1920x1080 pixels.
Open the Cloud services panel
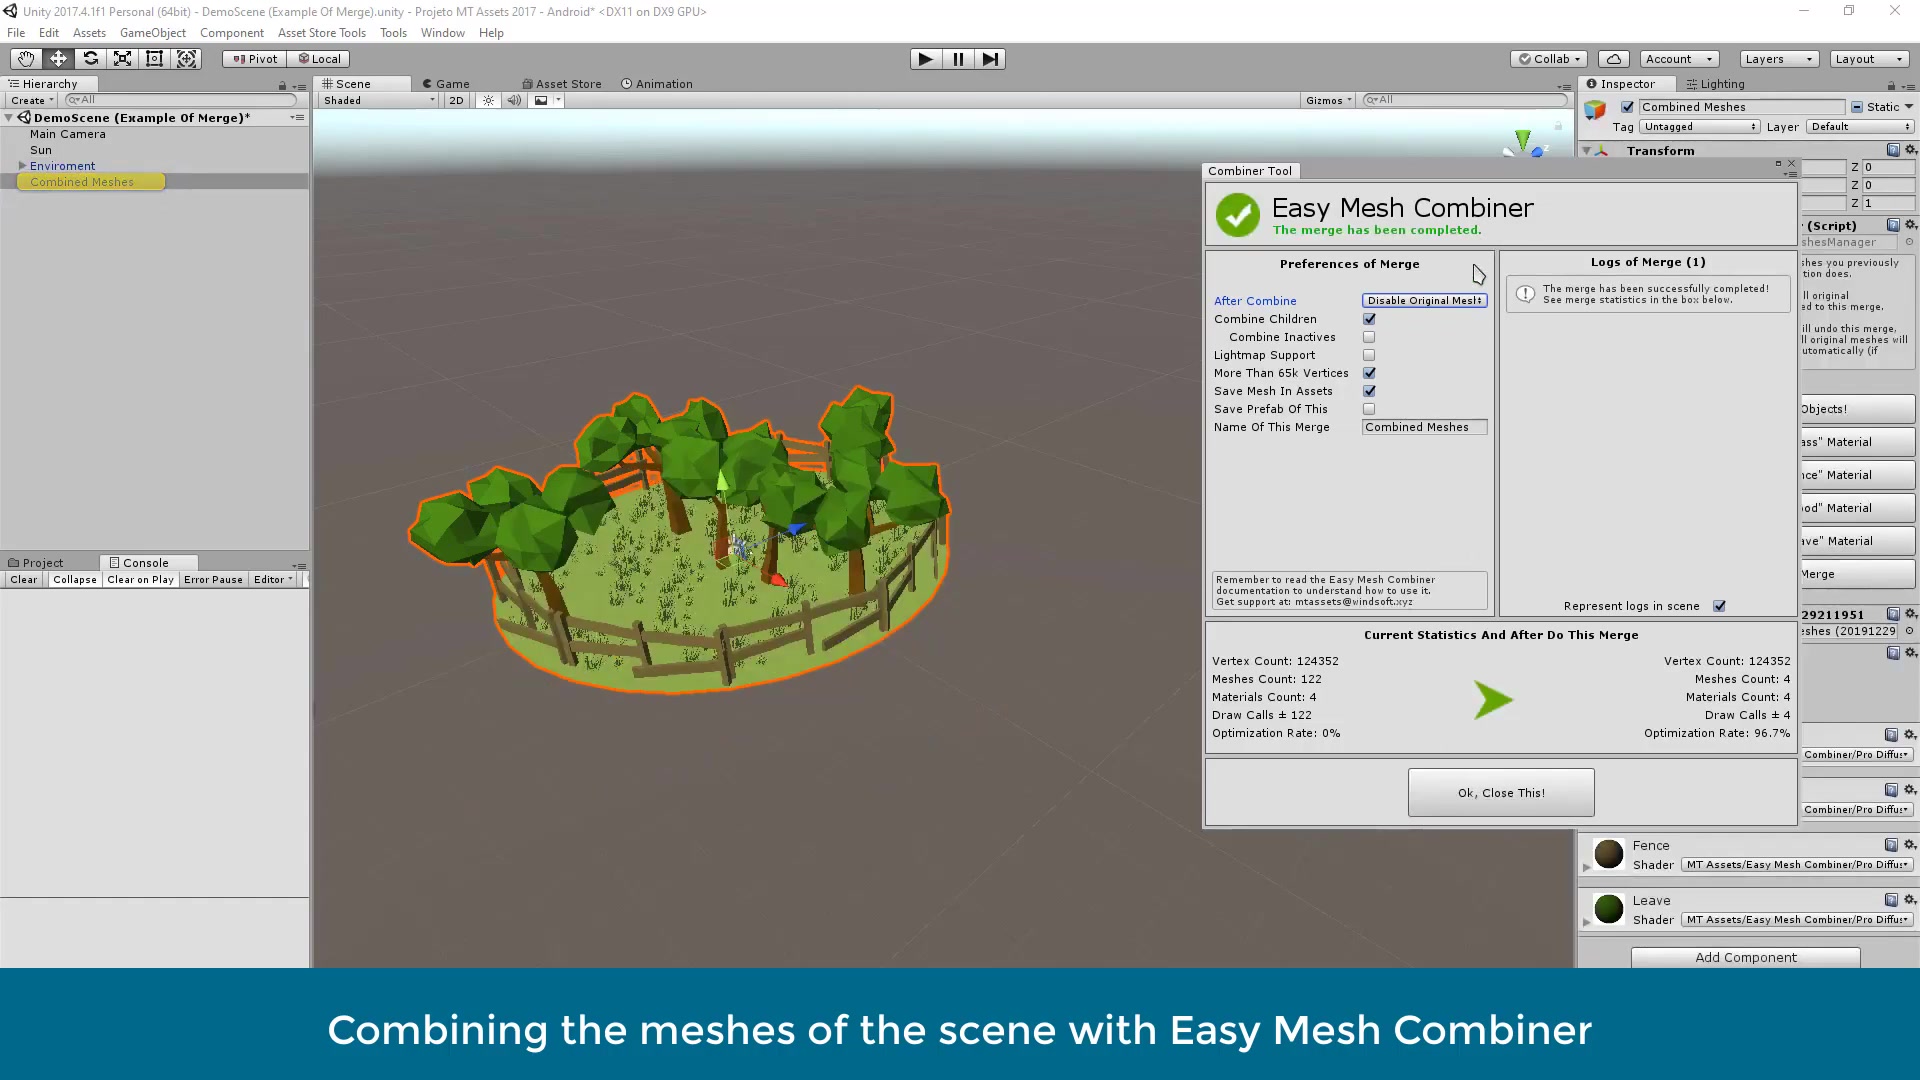click(x=1613, y=59)
